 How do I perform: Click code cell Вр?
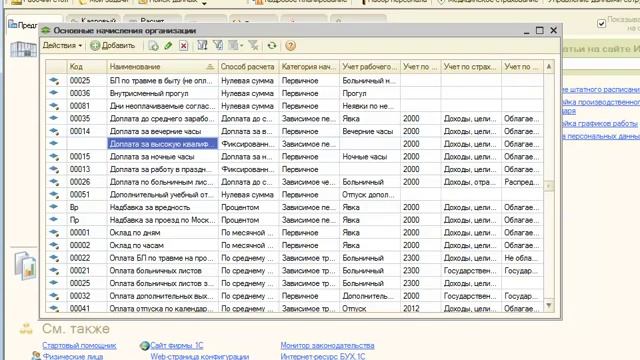point(87,207)
